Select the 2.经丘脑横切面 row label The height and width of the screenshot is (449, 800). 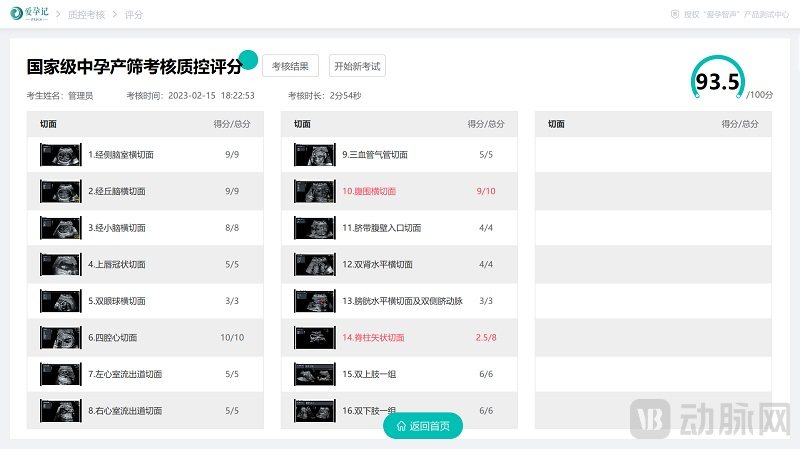(x=117, y=191)
